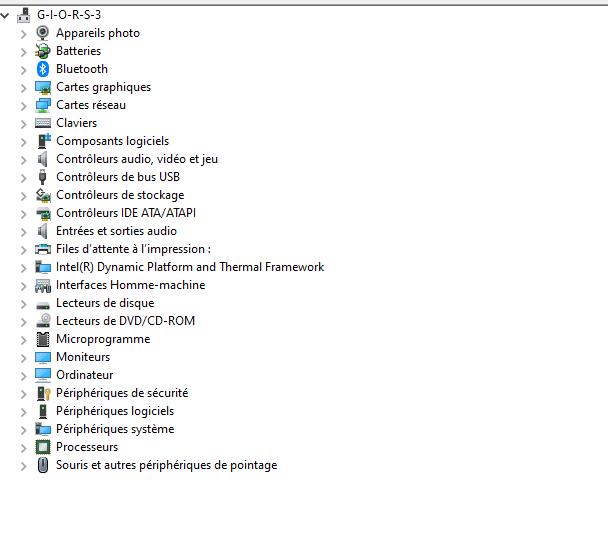Click the Lecteurs de disque drive icon
Image resolution: width=608 pixels, height=554 pixels.
(43, 305)
